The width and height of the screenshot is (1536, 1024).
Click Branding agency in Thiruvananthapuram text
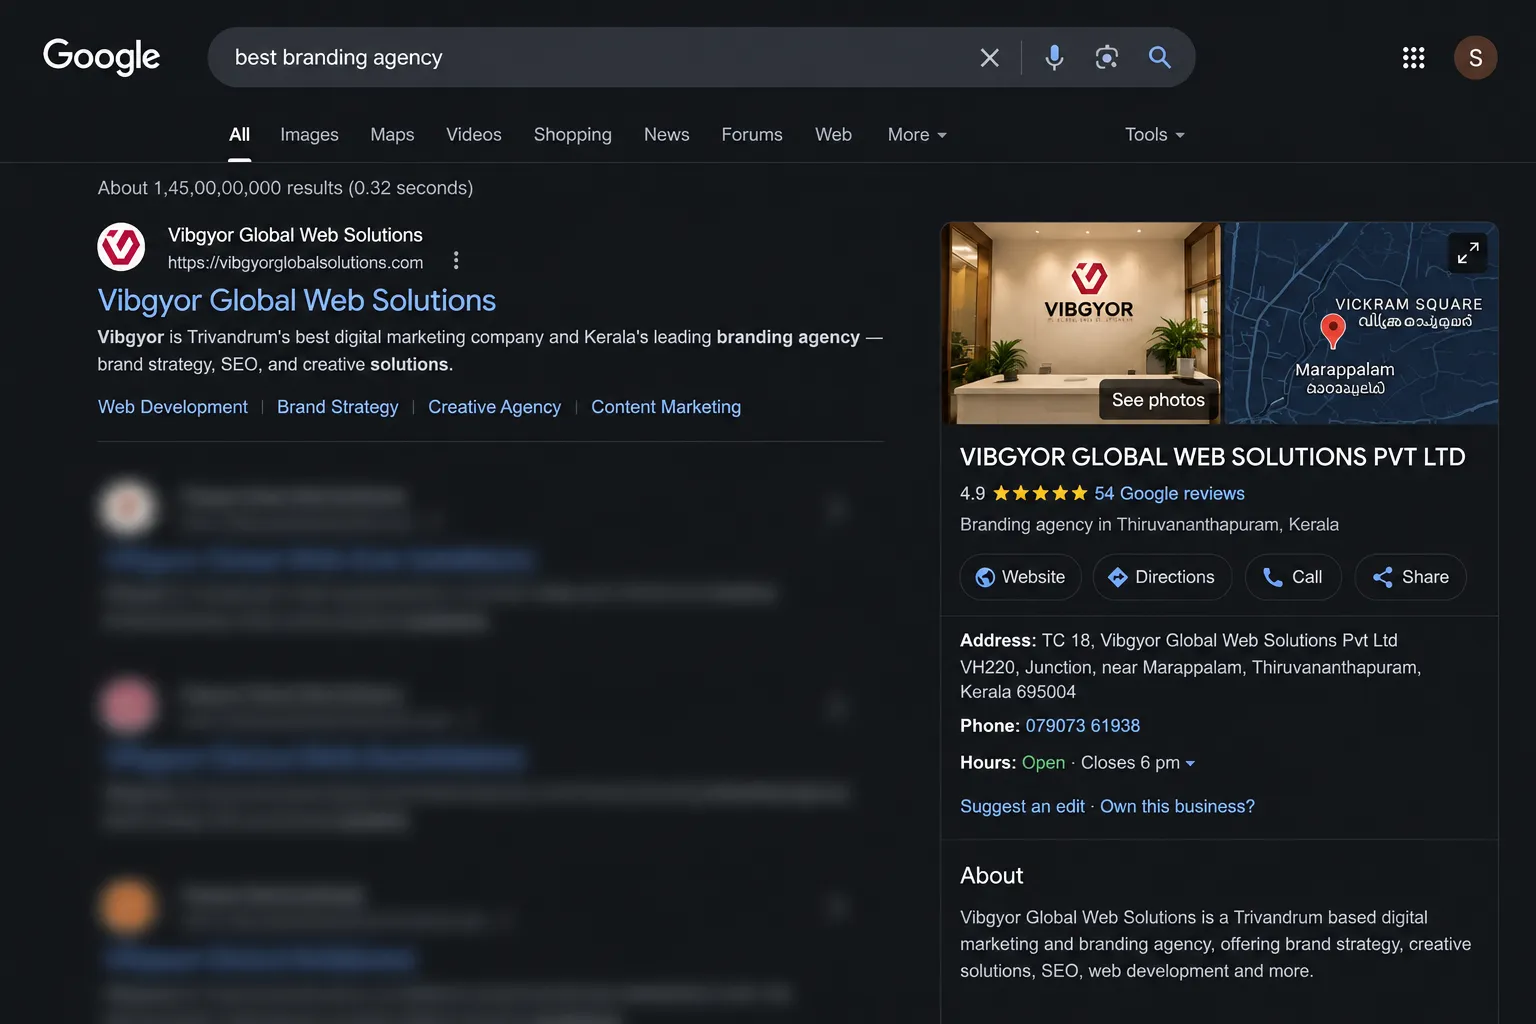(x=1149, y=525)
